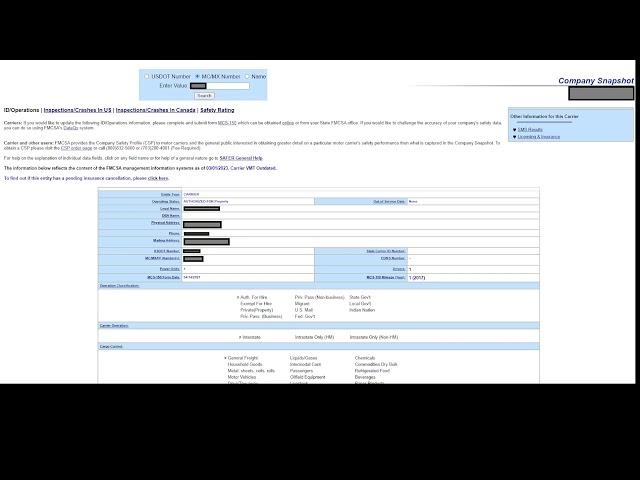The image size is (640, 480).
Task: Click the Mailing Address field label
Action: click(x=166, y=240)
